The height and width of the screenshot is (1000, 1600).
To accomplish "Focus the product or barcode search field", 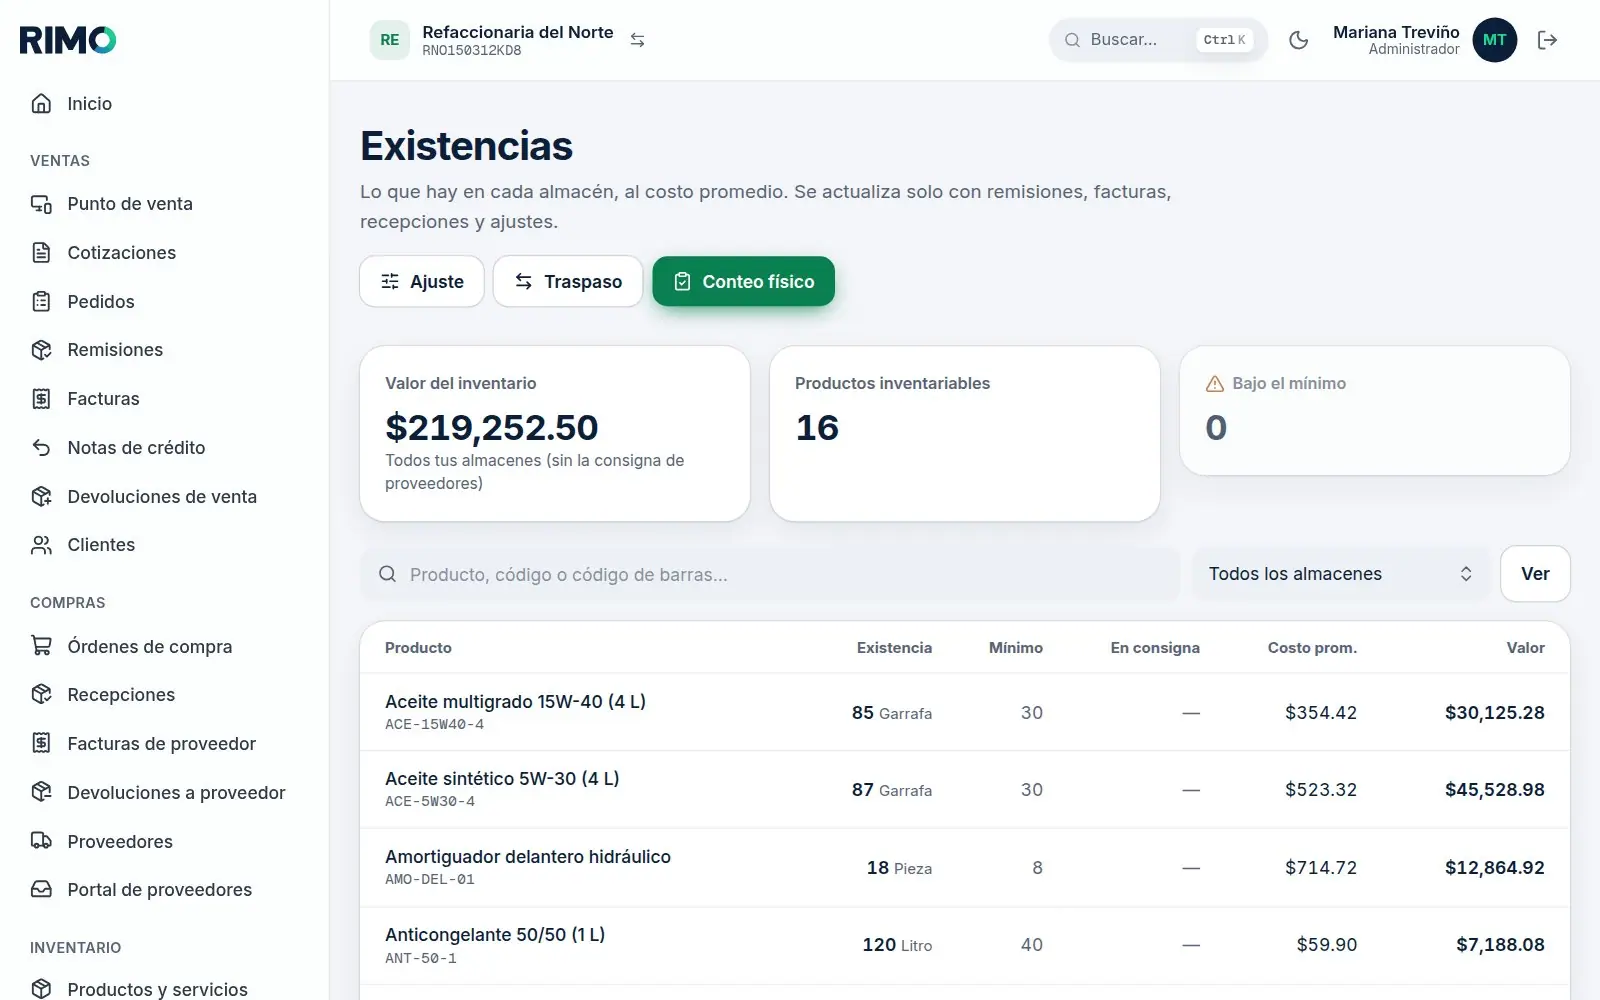I will [770, 575].
